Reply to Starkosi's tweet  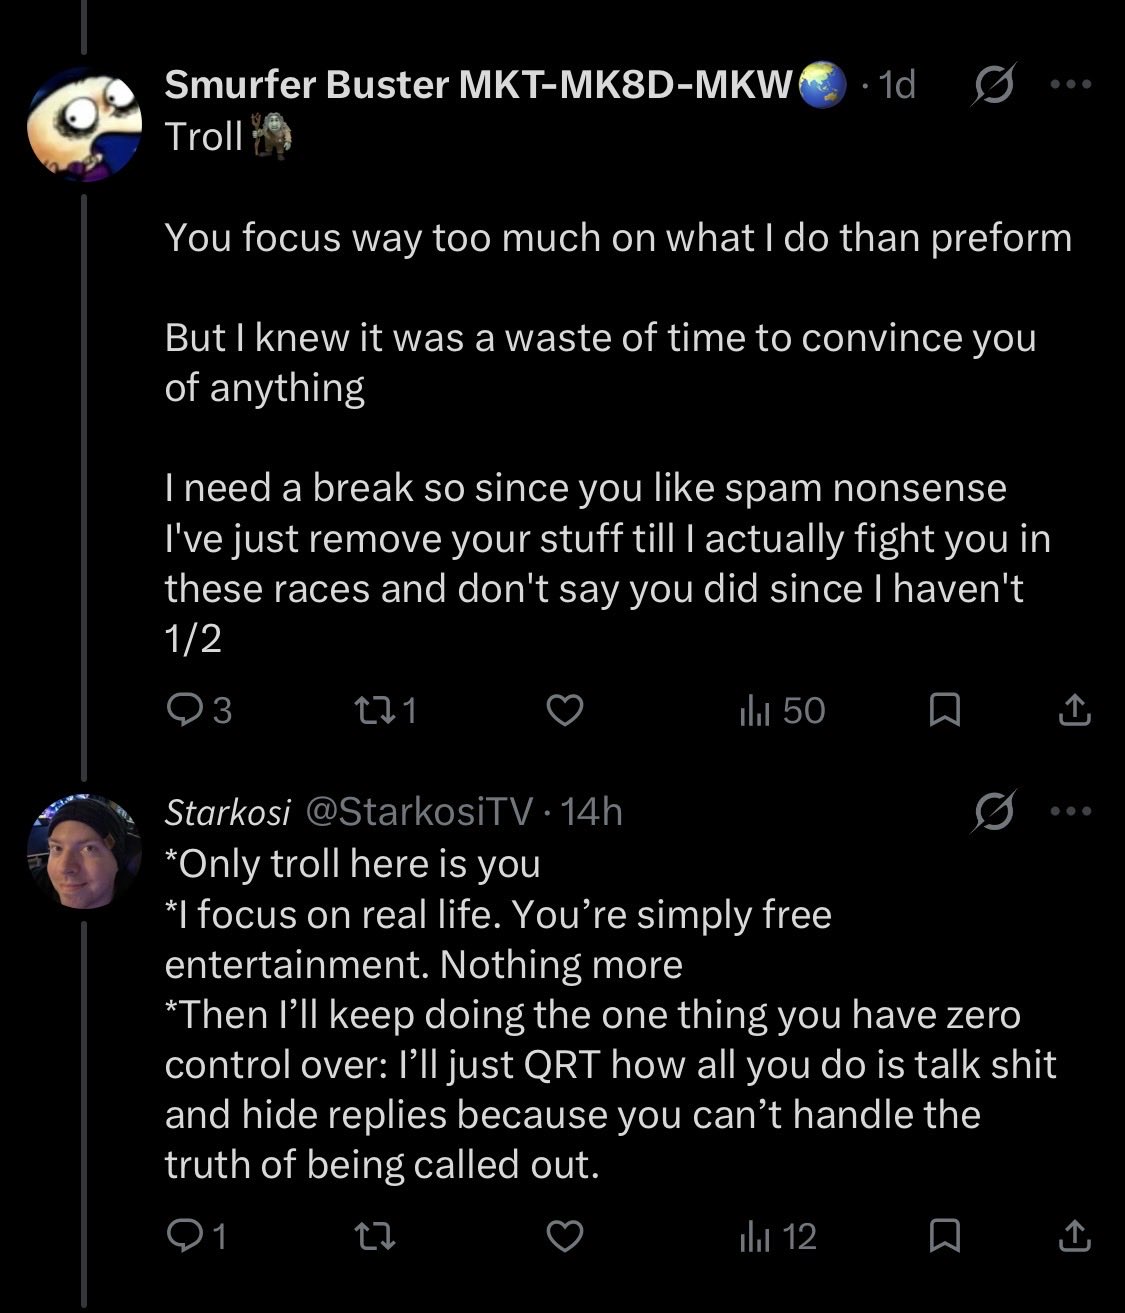185,1238
